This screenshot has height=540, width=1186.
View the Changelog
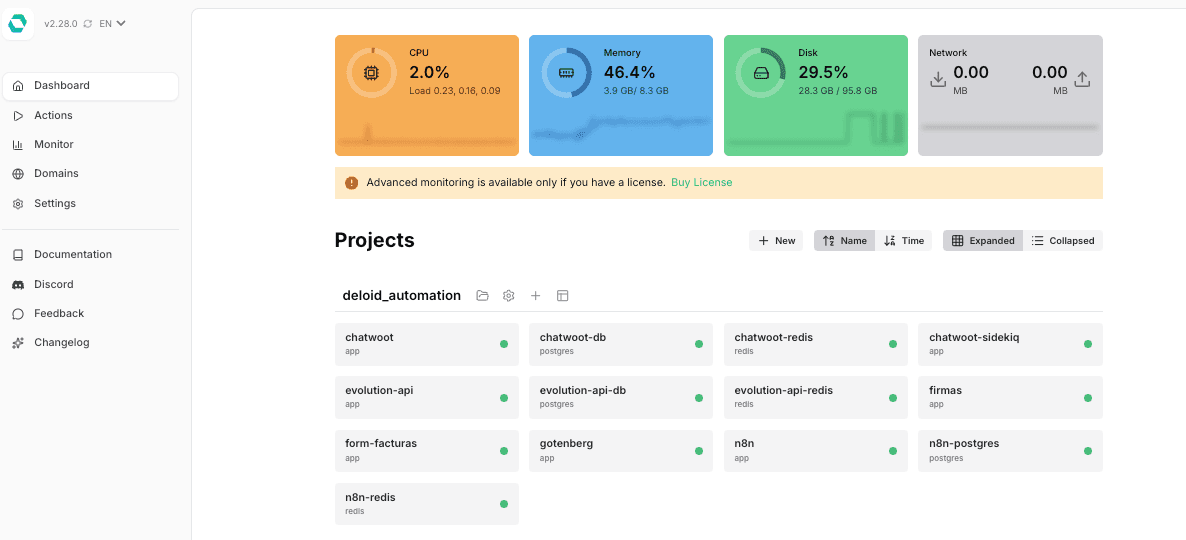point(91,343)
